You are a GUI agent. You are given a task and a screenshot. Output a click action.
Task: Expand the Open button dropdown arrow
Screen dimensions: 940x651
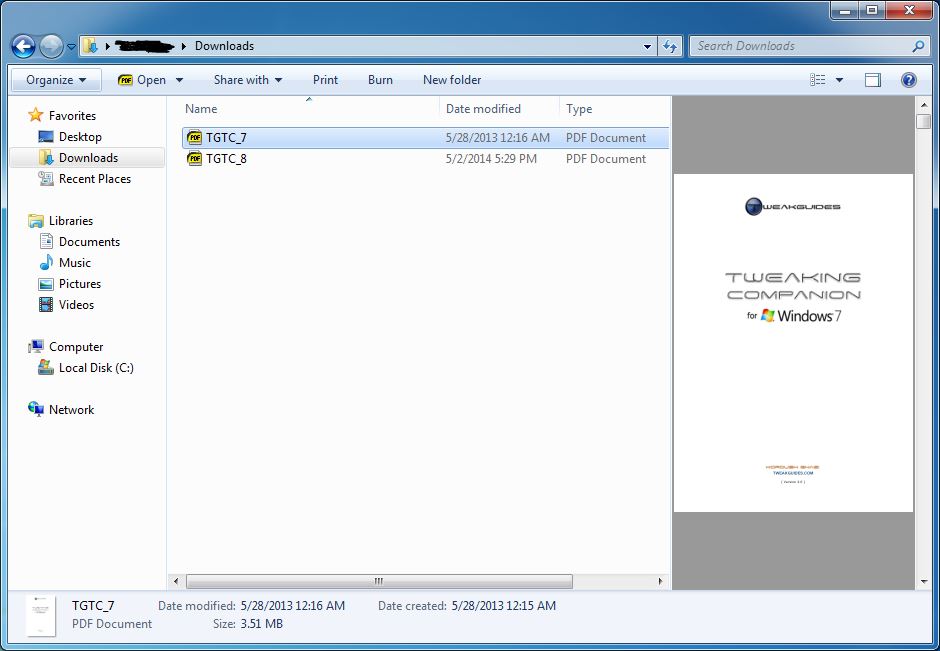click(x=179, y=80)
